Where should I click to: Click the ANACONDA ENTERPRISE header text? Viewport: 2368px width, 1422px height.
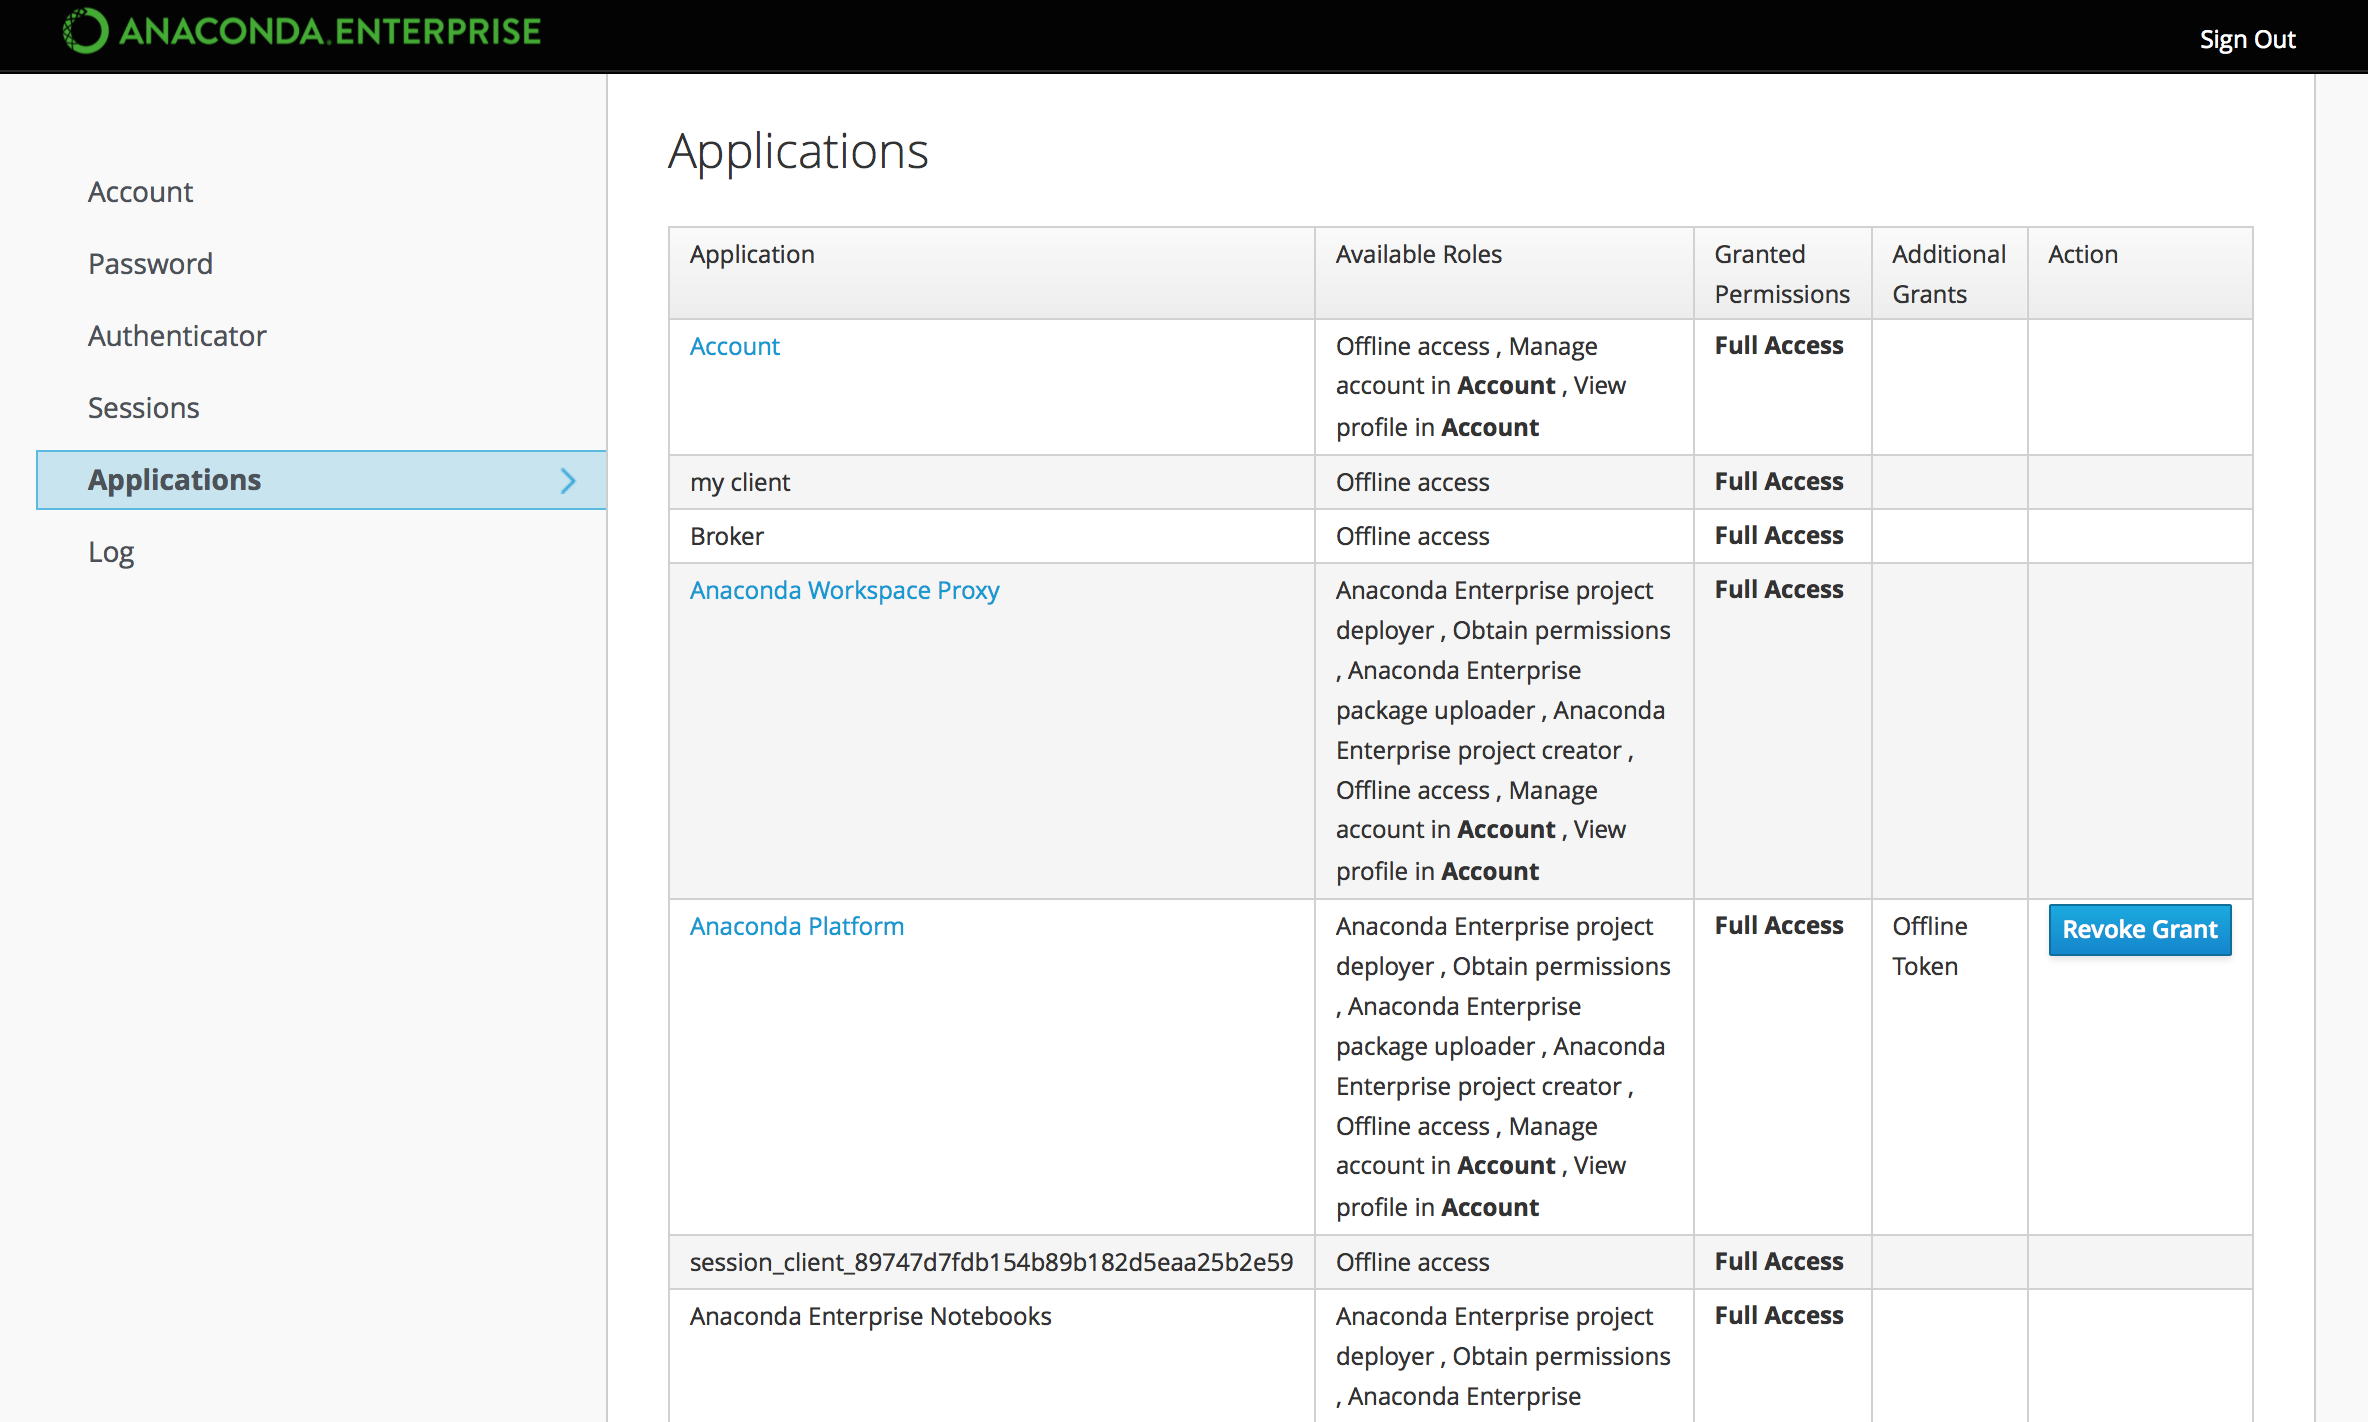click(330, 32)
